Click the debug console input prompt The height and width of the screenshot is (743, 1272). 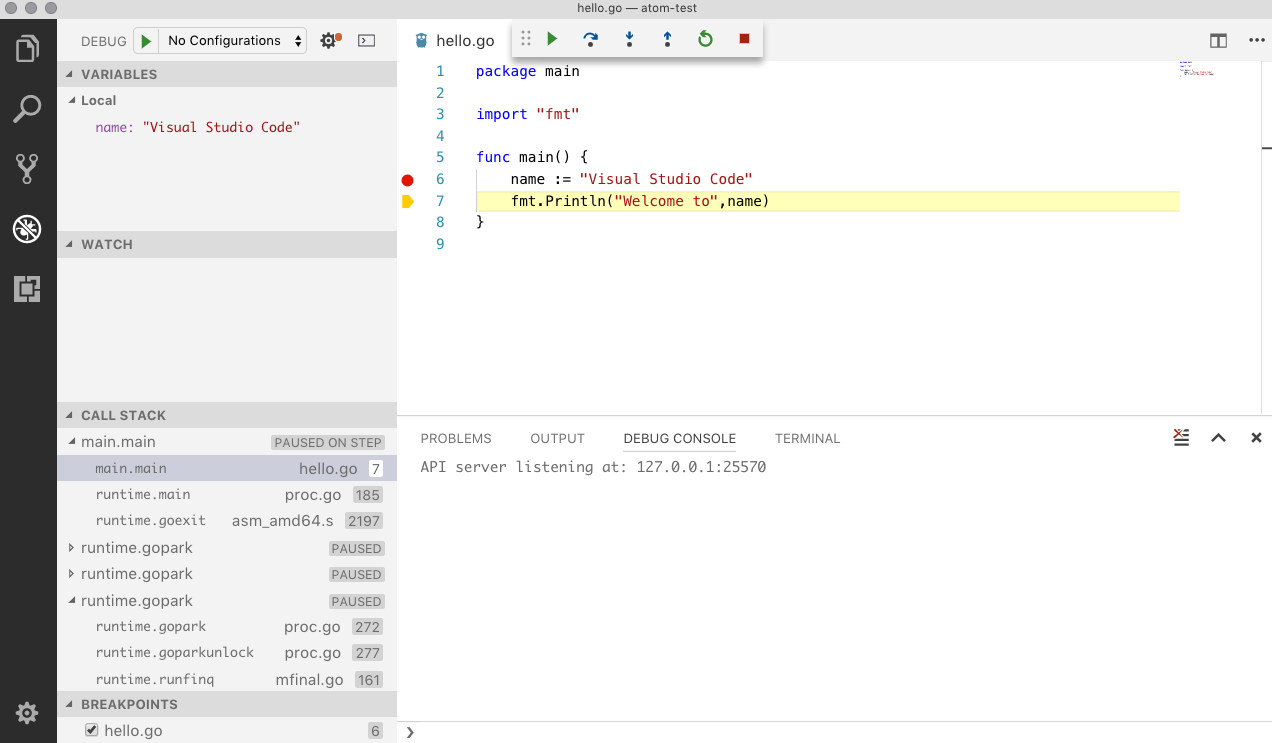pyautogui.click(x=835, y=732)
